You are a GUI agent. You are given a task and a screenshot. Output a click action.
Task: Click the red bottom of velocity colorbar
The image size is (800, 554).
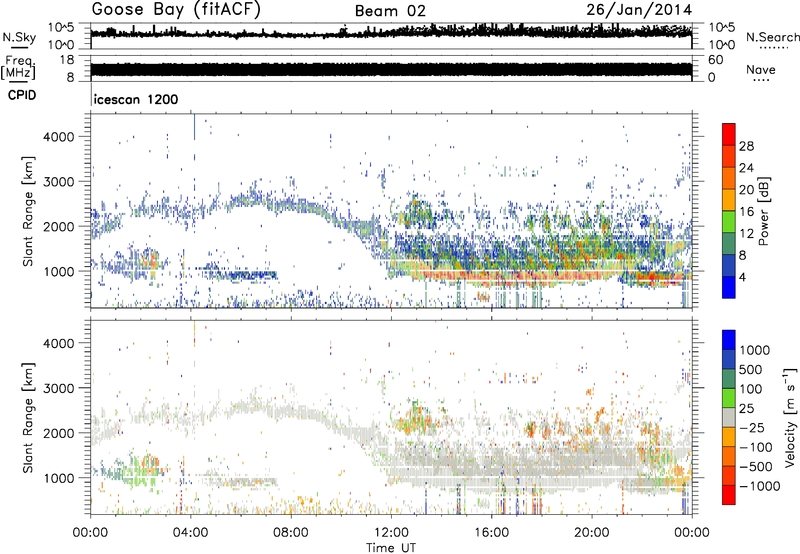click(729, 495)
